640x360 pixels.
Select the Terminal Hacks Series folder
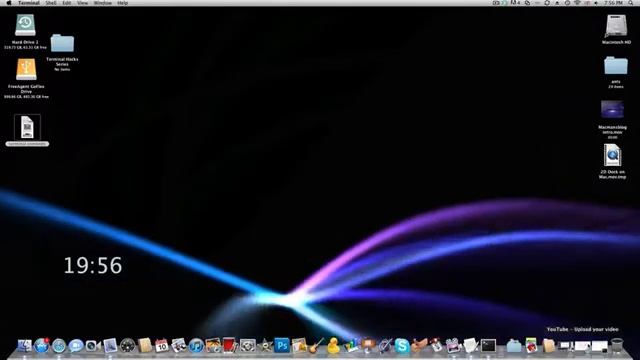point(62,44)
